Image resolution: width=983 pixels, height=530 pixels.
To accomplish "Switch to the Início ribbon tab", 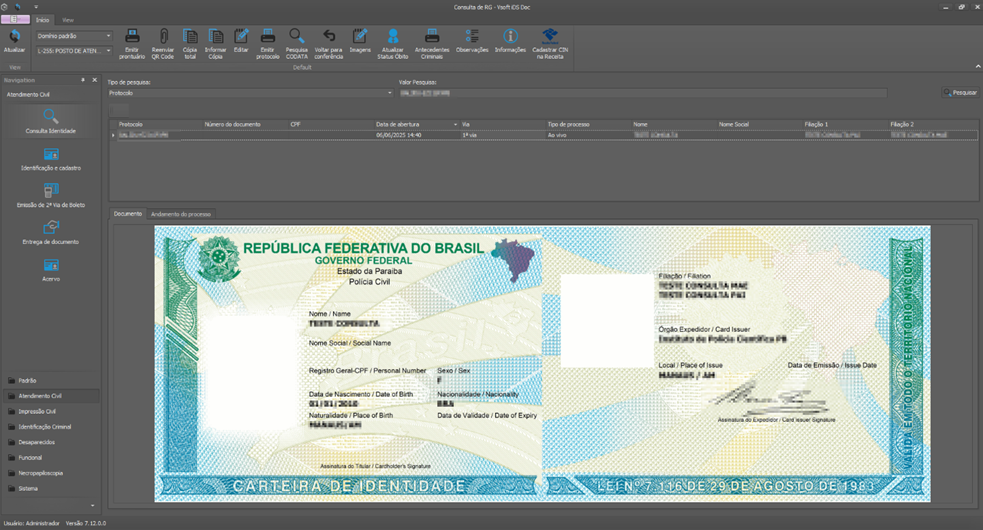I will pos(42,20).
